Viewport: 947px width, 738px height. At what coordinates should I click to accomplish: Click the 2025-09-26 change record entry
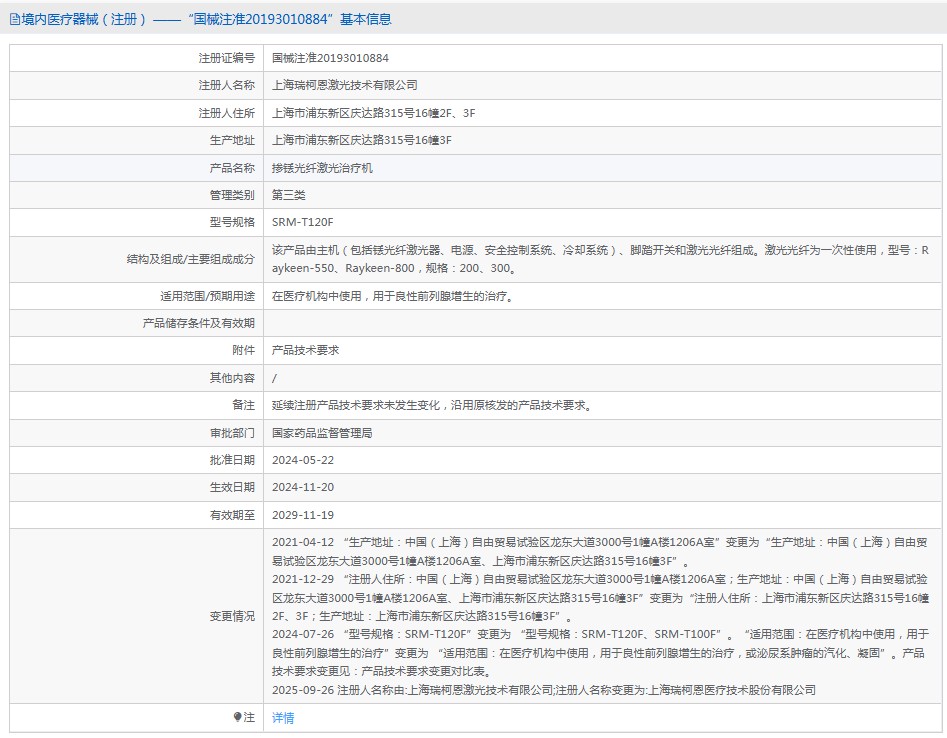coord(543,690)
